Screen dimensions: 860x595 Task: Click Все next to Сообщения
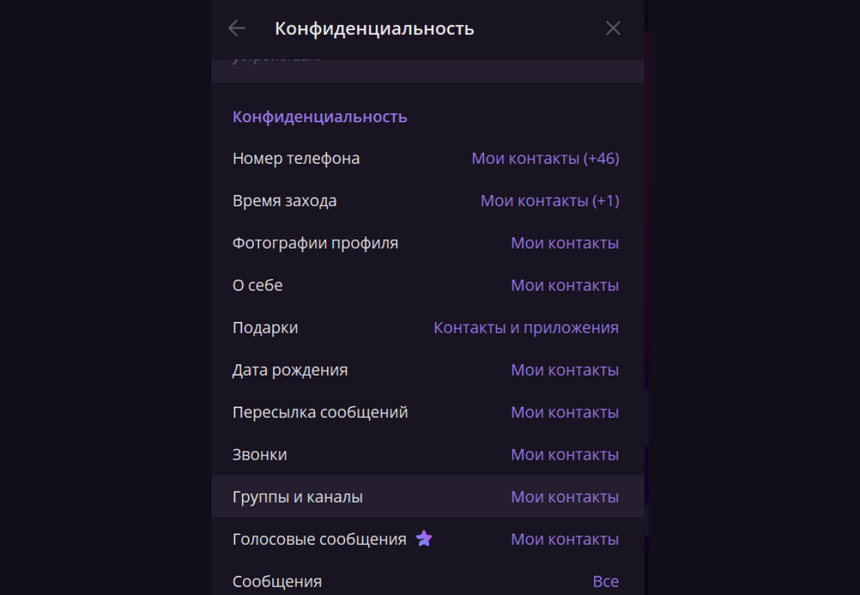606,580
